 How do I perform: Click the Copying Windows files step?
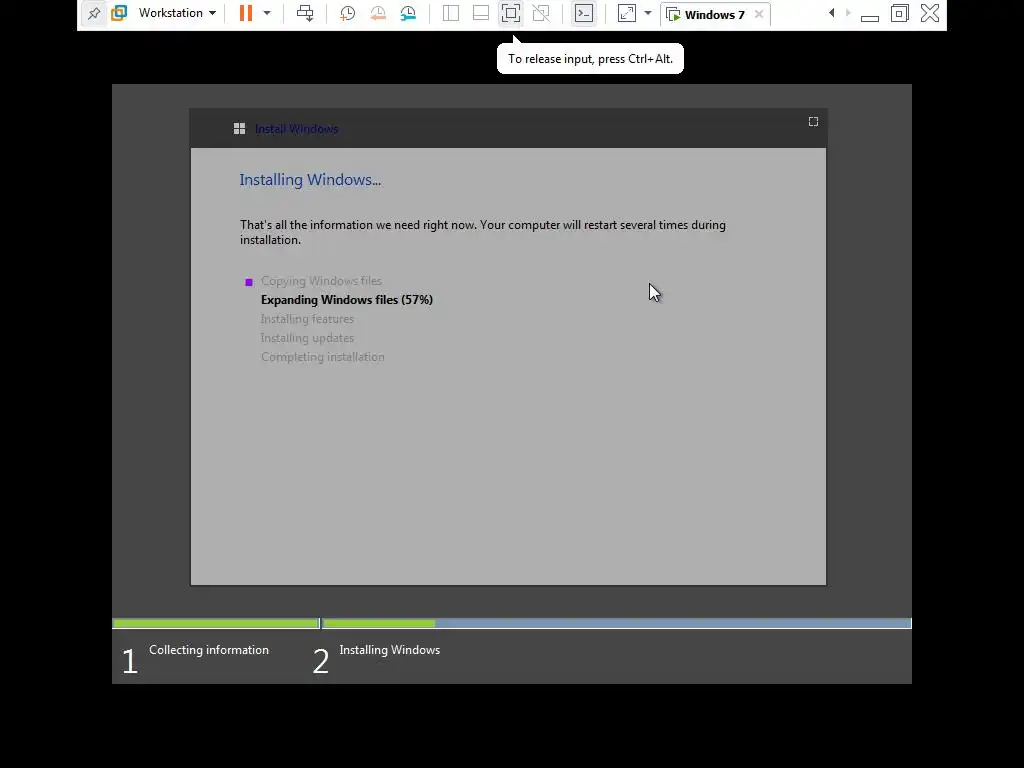pos(321,281)
